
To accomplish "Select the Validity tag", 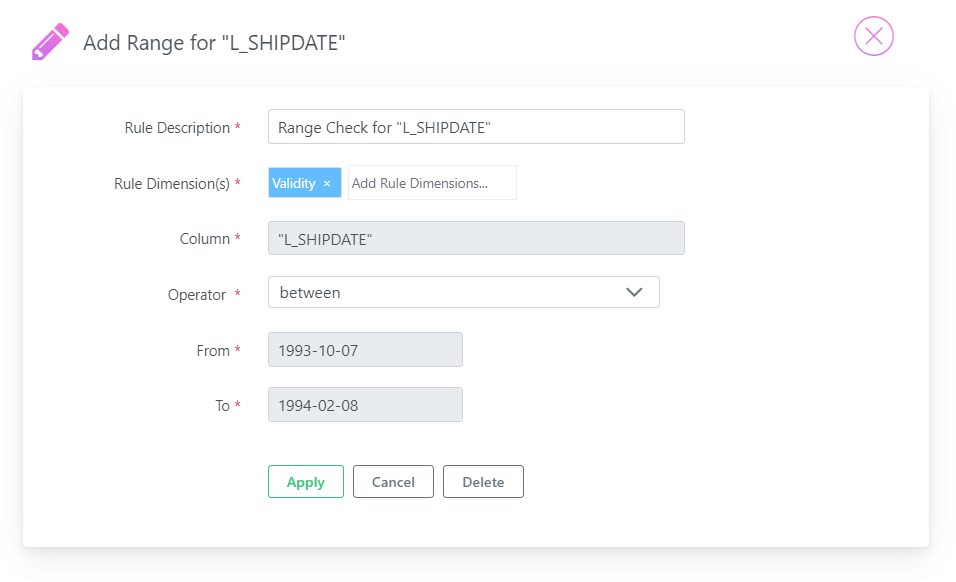I will pyautogui.click(x=294, y=183).
